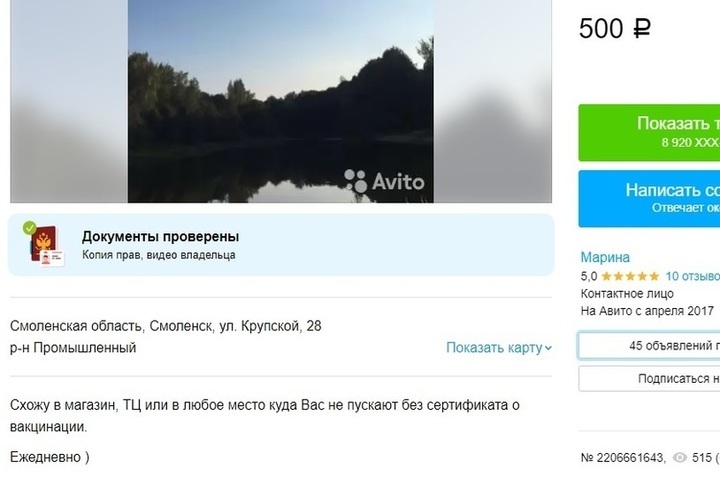Click the Avito logo watermark on the photo
Screen dimensions: 720x480
tap(384, 181)
